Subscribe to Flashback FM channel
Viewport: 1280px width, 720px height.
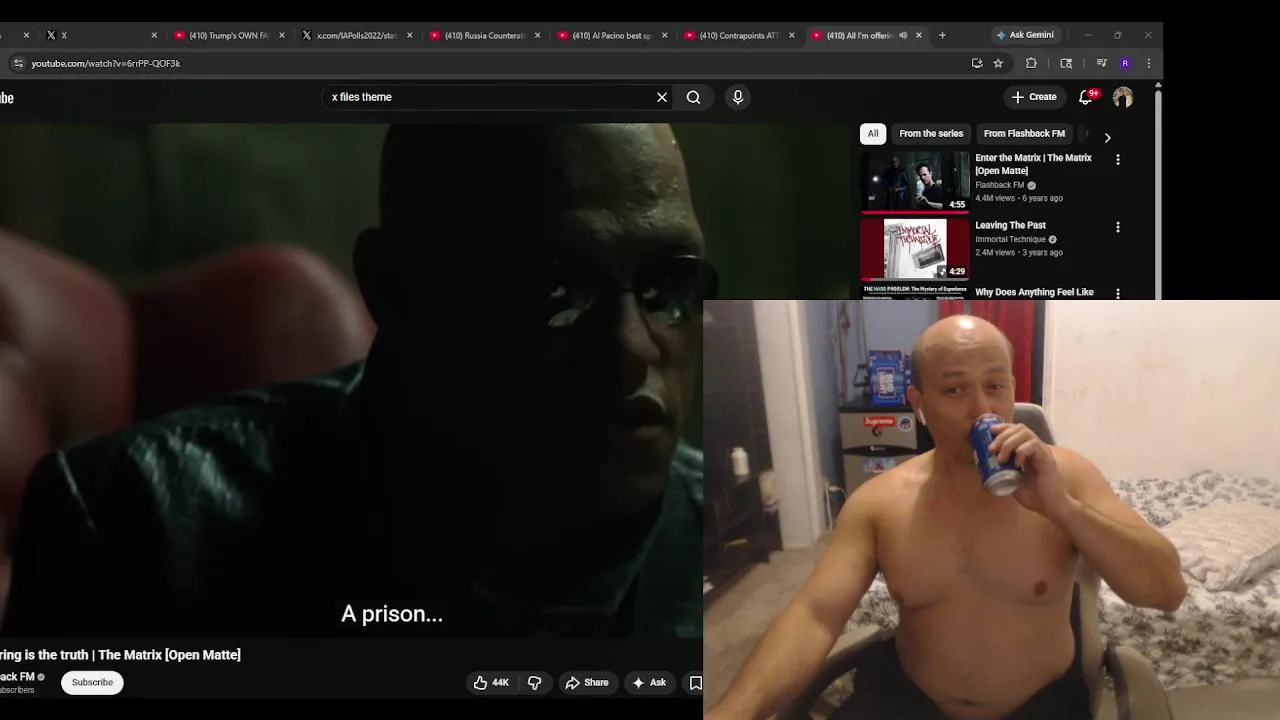pos(92,682)
